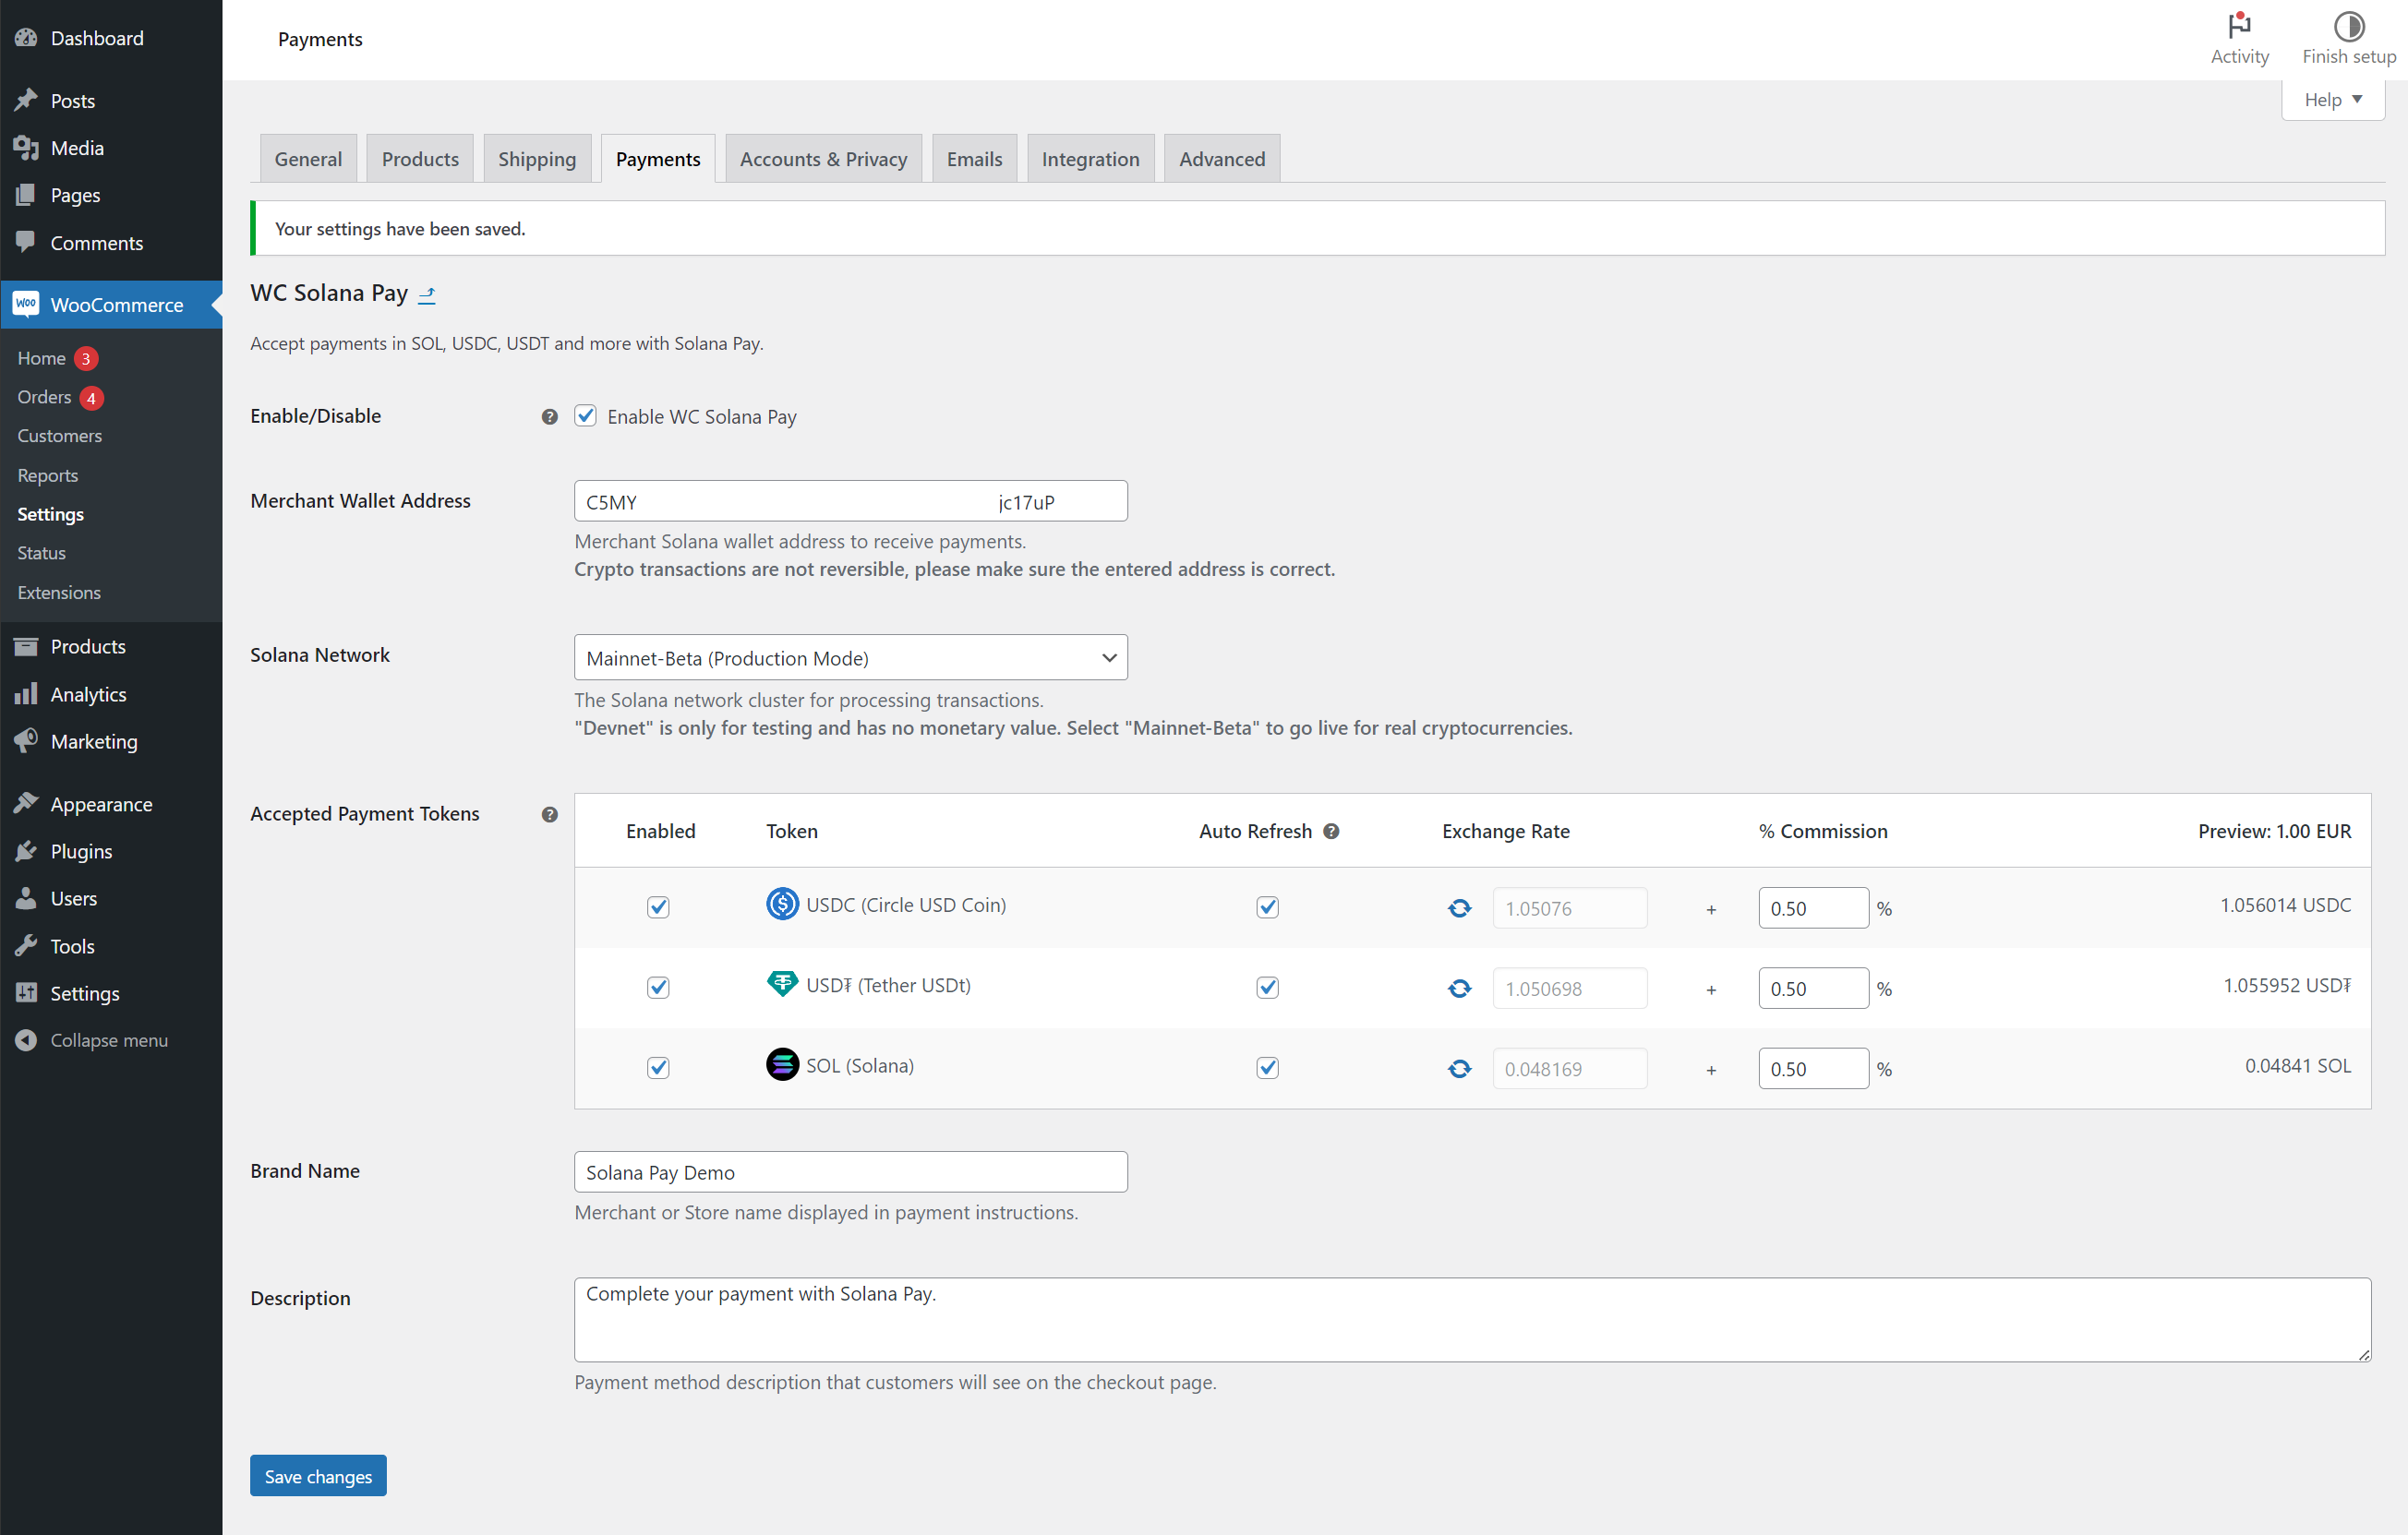The width and height of the screenshot is (2408, 1535).
Task: Click the Brand Name input field
Action: pyautogui.click(x=850, y=1171)
